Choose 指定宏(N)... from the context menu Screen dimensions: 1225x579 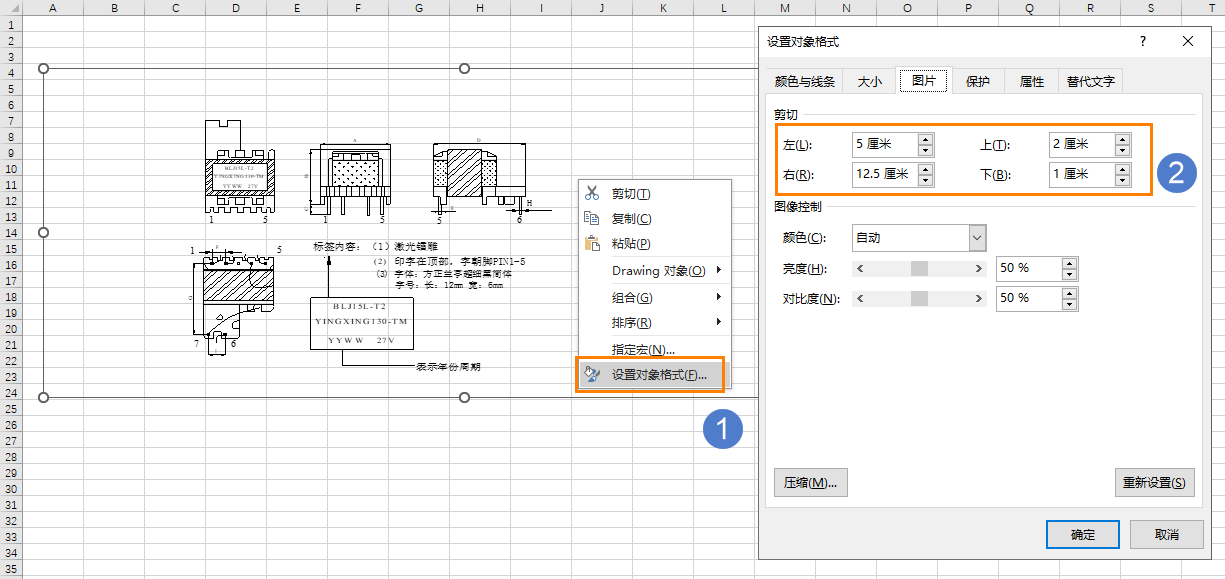click(x=654, y=349)
